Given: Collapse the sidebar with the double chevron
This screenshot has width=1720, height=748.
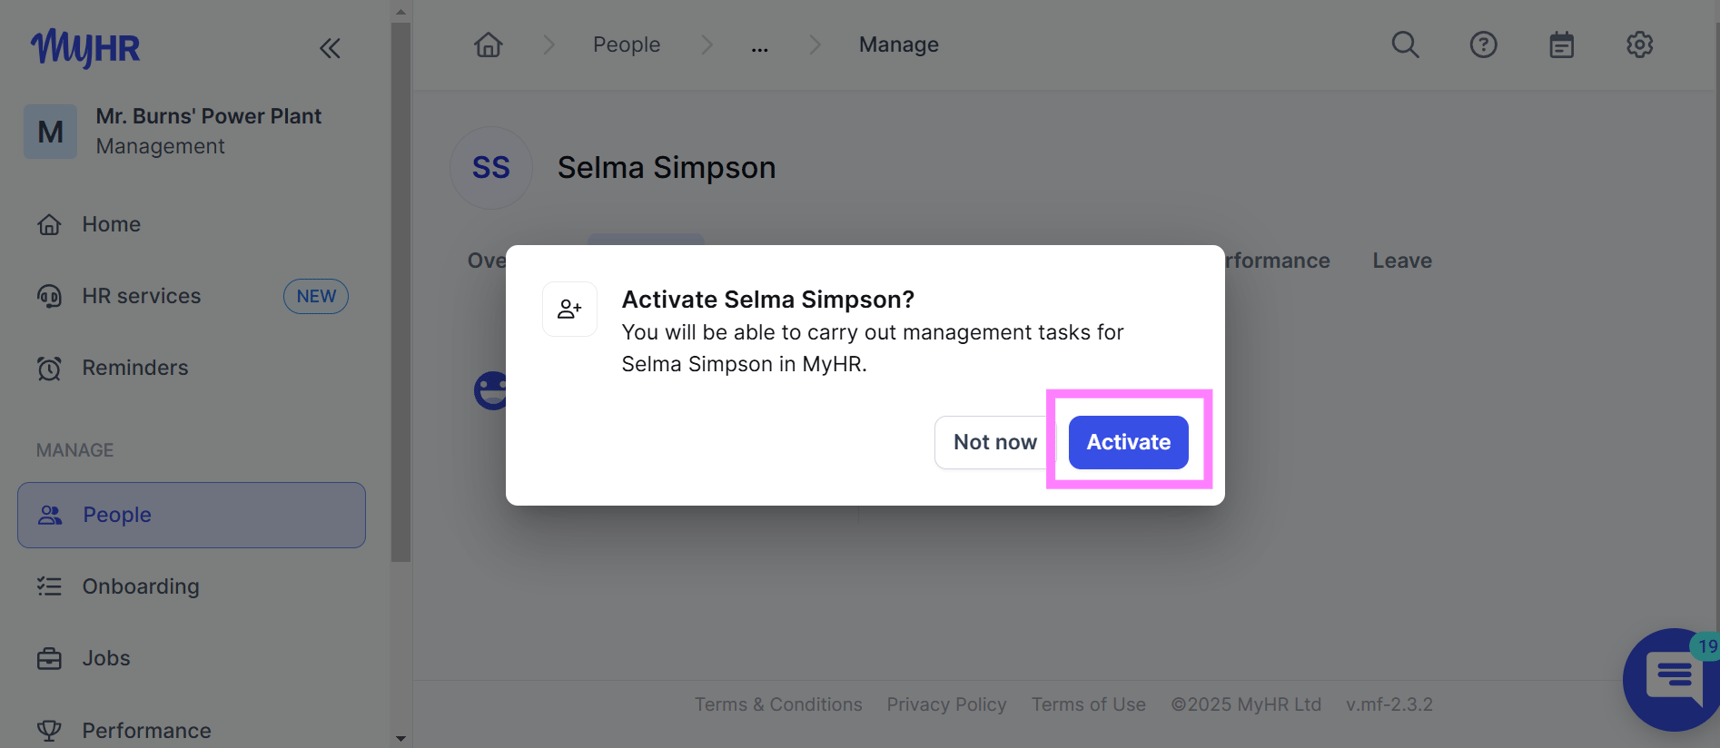Looking at the screenshot, I should pyautogui.click(x=330, y=47).
